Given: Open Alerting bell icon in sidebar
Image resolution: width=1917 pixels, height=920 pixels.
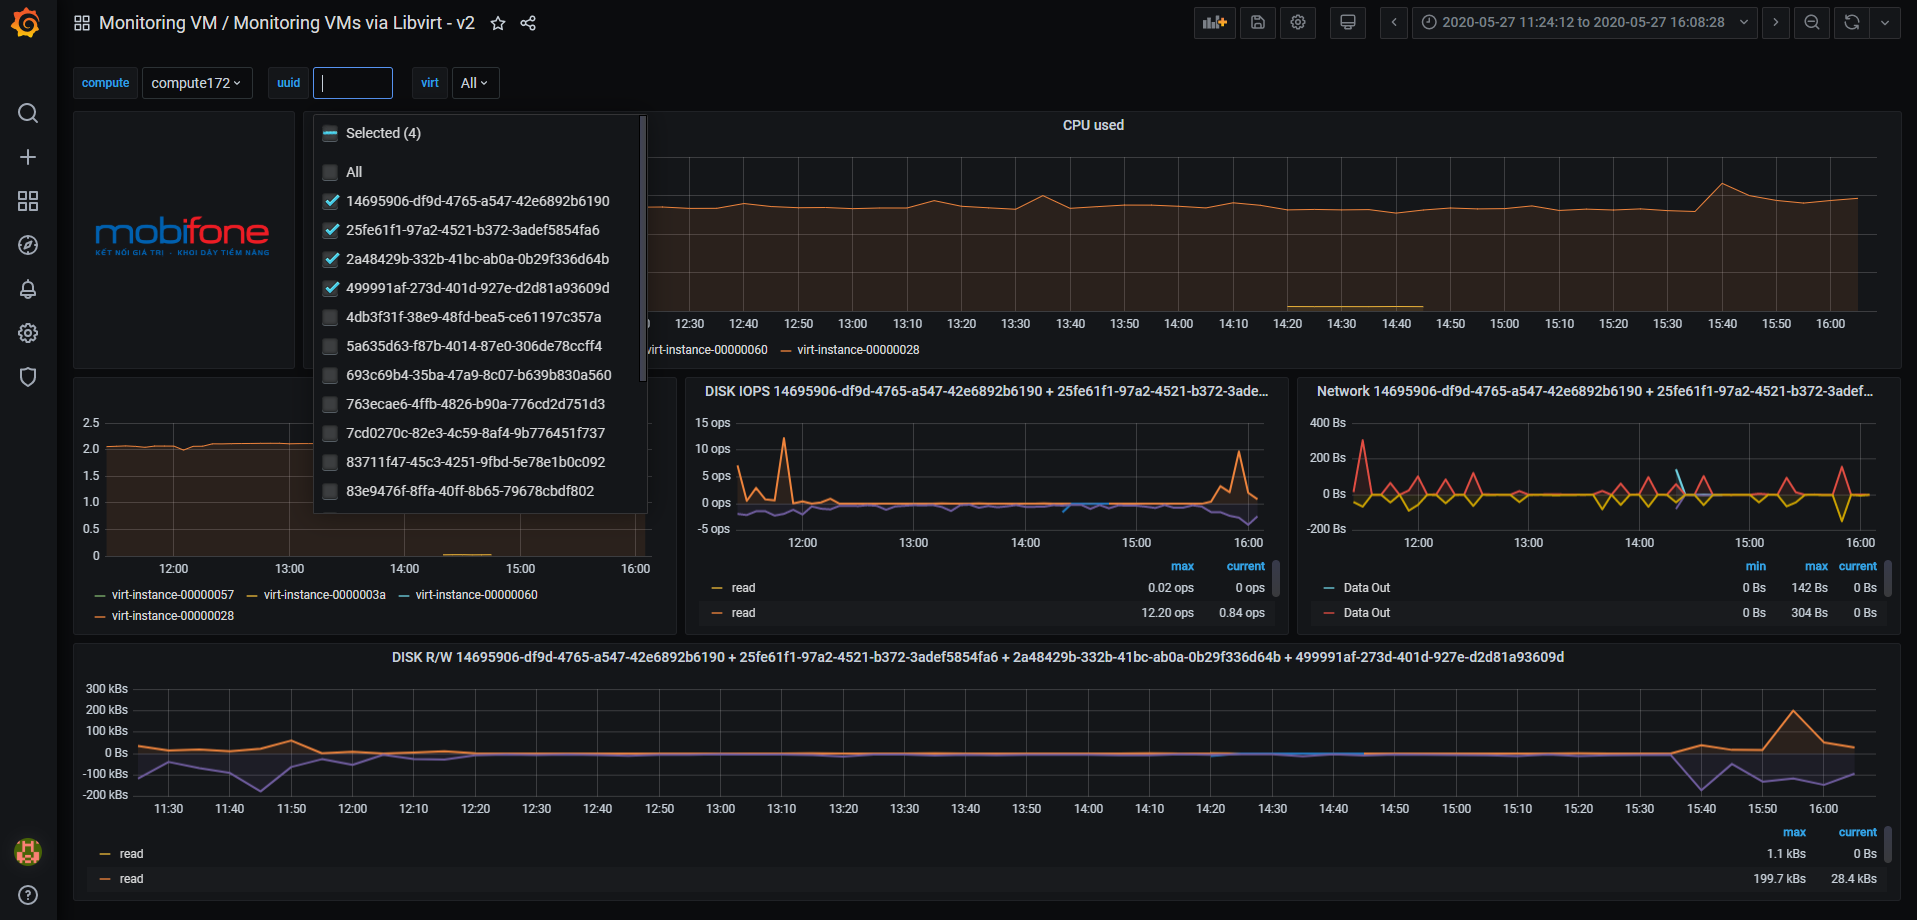Looking at the screenshot, I should click(28, 289).
